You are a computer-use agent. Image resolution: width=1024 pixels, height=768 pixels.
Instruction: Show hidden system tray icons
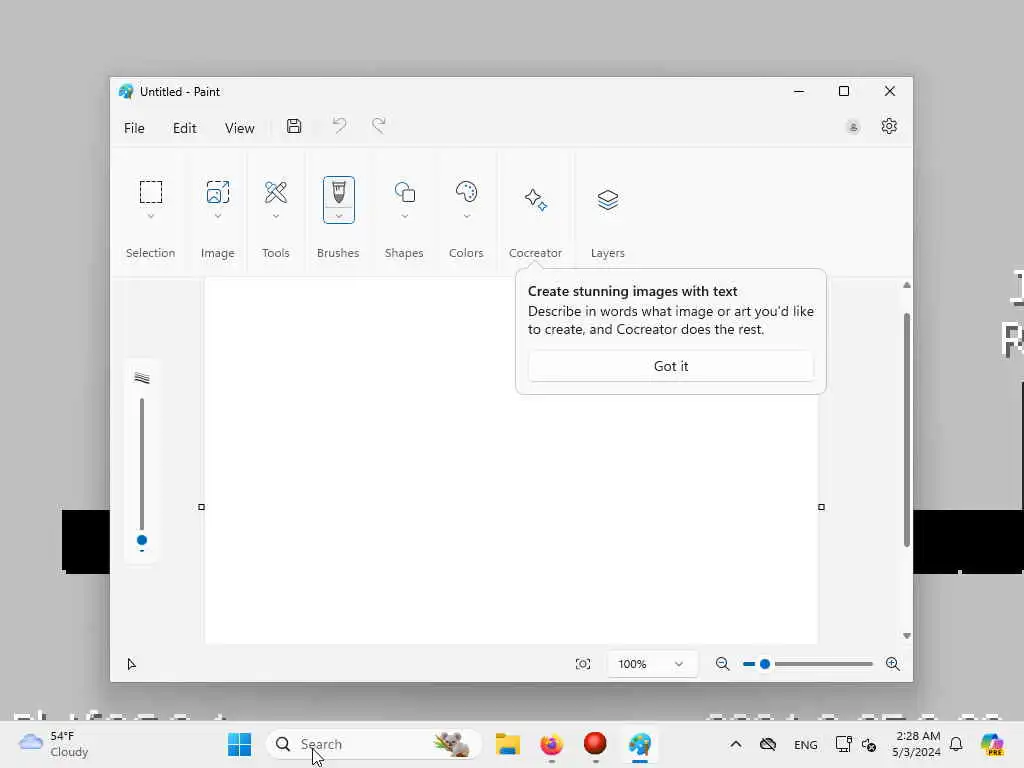(x=735, y=744)
